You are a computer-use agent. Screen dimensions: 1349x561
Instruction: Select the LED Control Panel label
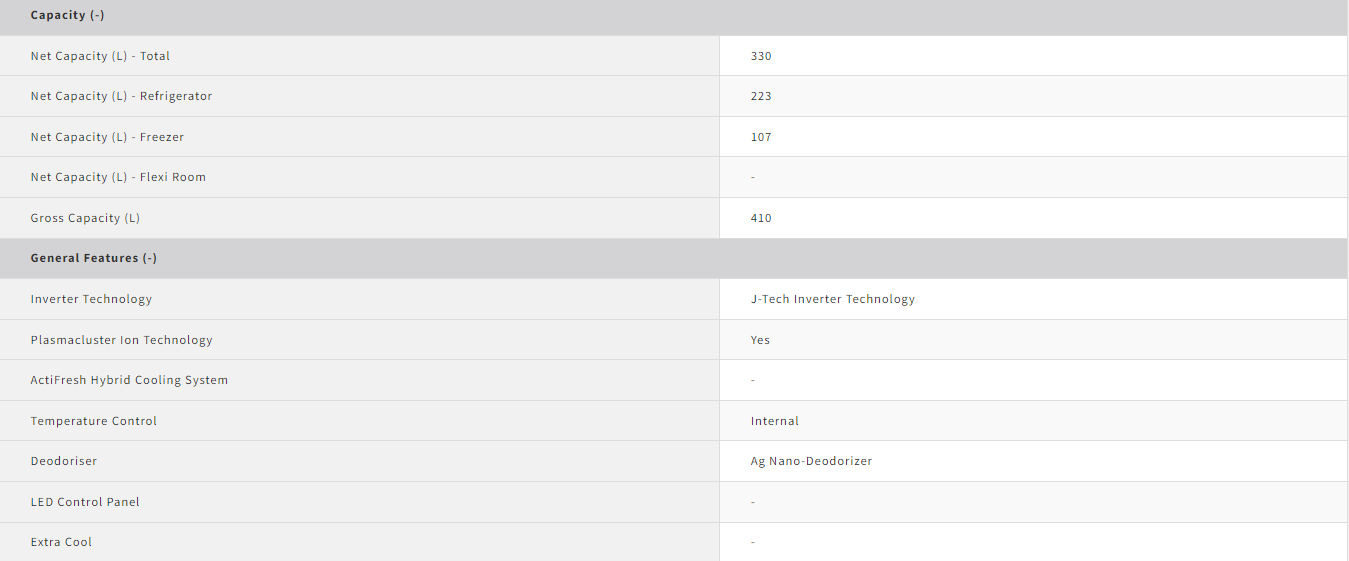[85, 502]
